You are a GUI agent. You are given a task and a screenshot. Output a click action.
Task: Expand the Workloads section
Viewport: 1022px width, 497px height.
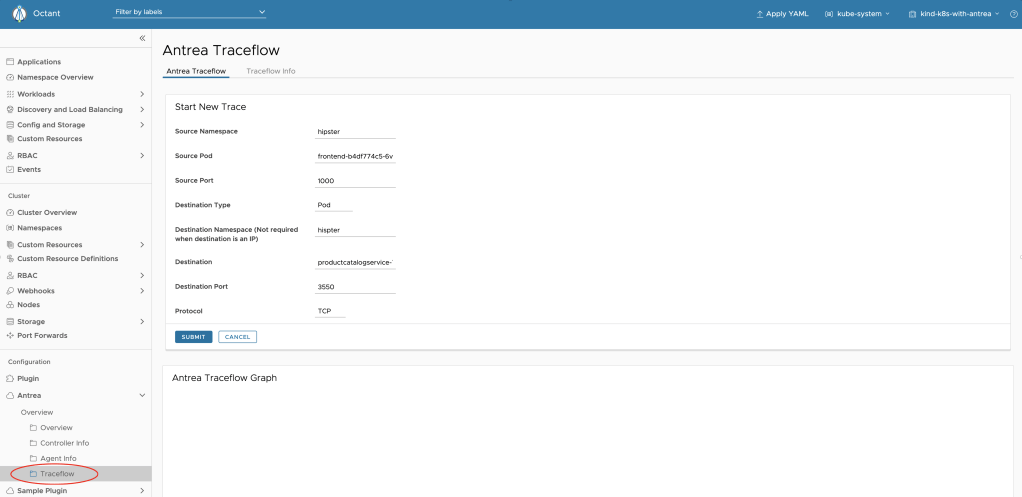pos(142,94)
